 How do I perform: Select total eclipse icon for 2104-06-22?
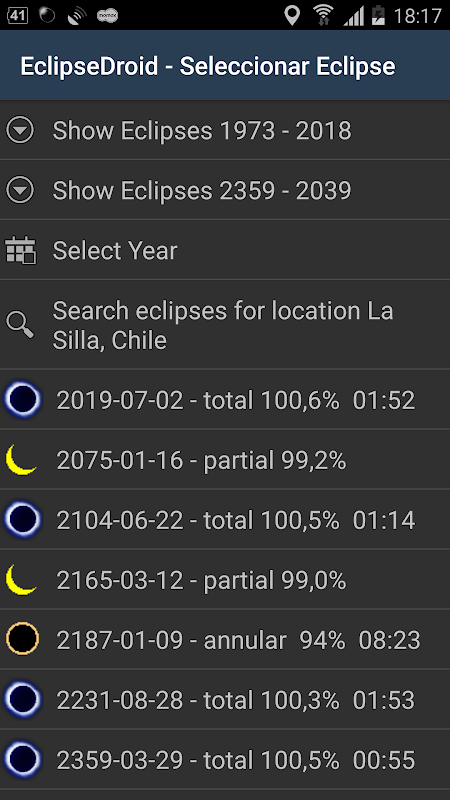[x=22, y=519]
